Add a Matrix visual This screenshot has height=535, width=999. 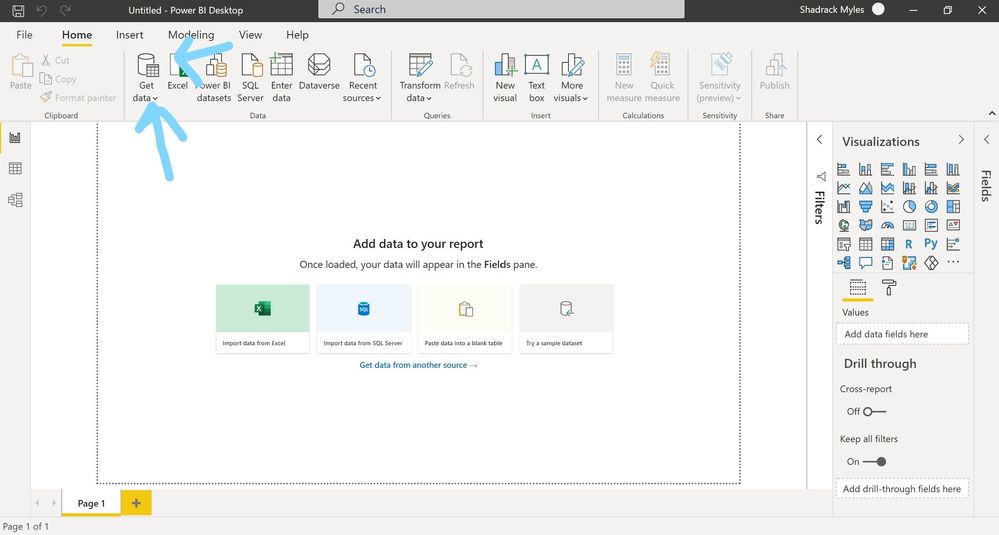pyautogui.click(x=887, y=244)
